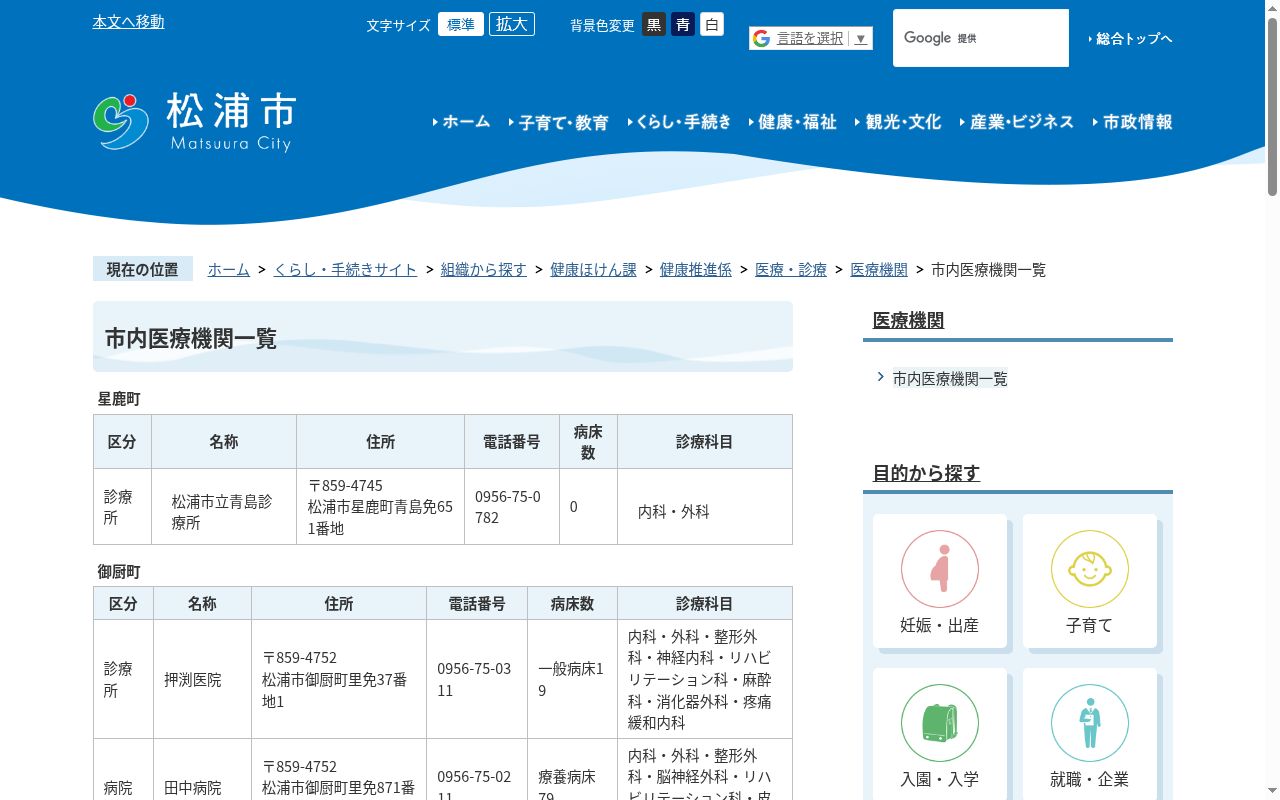1280x800 pixels.
Task: Open the 就職・企業 businessperson icon
Action: (1090, 723)
